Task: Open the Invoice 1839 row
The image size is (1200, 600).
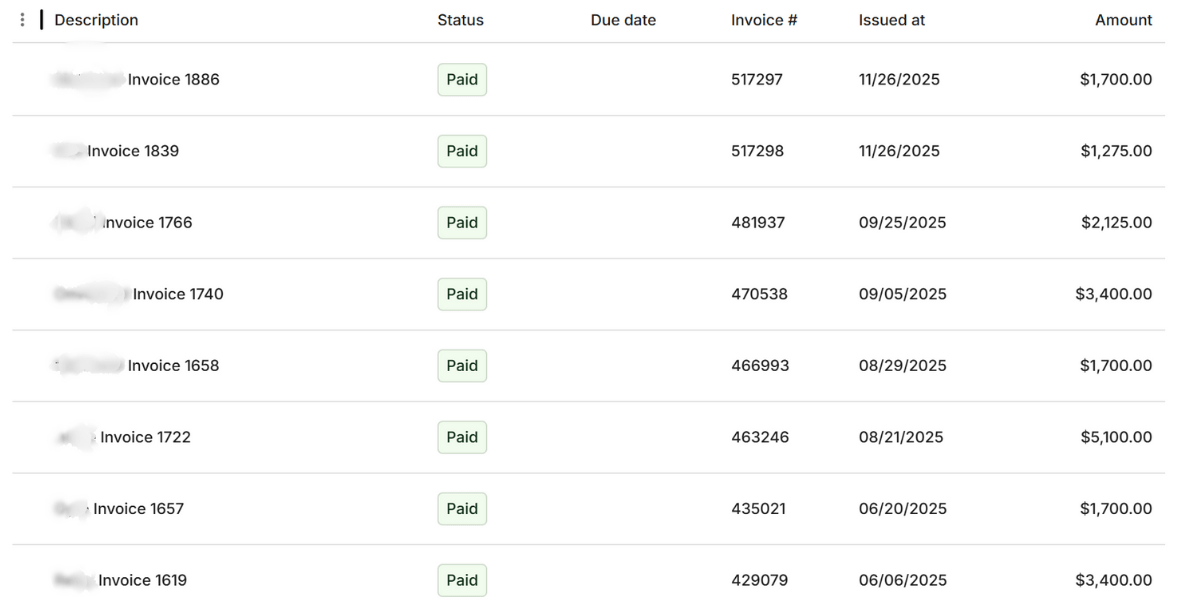Action: click(x=133, y=151)
